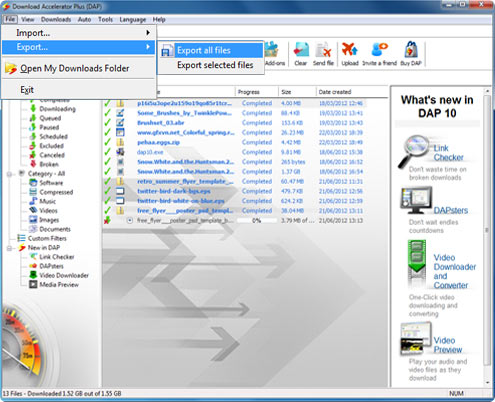Viewport: 495px width, 402px height.
Task: Click the Link Checker magnifier image
Action: [x=414, y=151]
